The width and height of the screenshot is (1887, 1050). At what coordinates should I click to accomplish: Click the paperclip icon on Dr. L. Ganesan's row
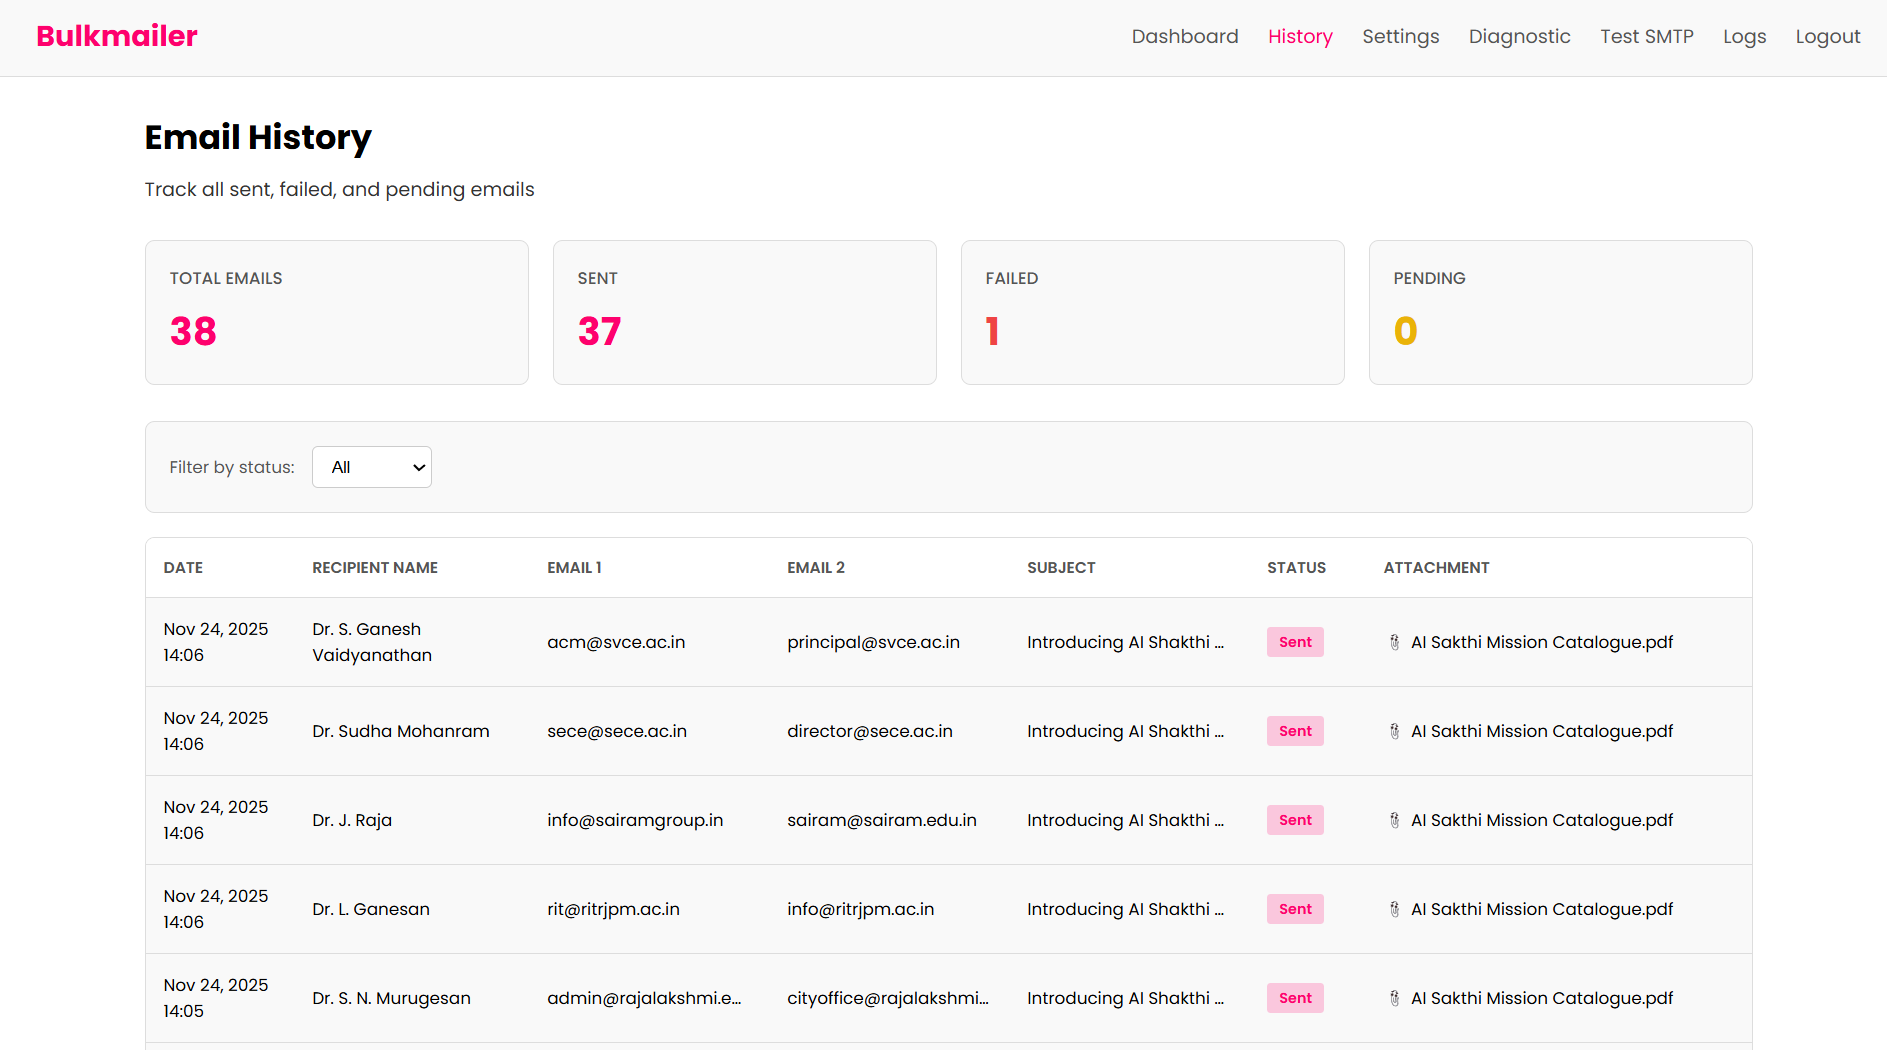pyautogui.click(x=1394, y=909)
